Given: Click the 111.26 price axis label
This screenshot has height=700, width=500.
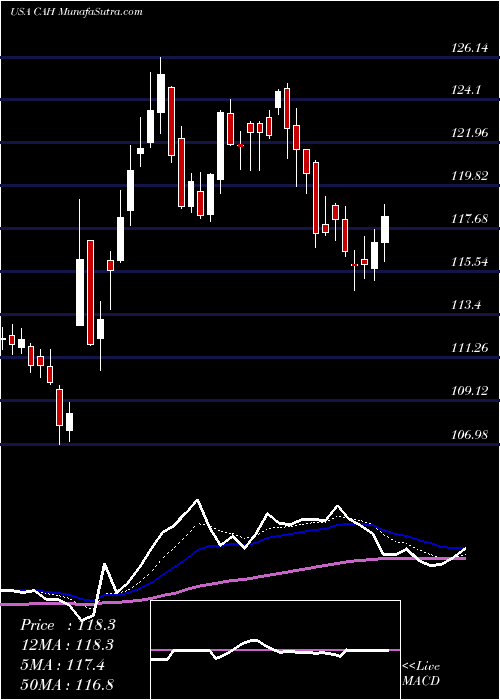Looking at the screenshot, I should [x=470, y=348].
